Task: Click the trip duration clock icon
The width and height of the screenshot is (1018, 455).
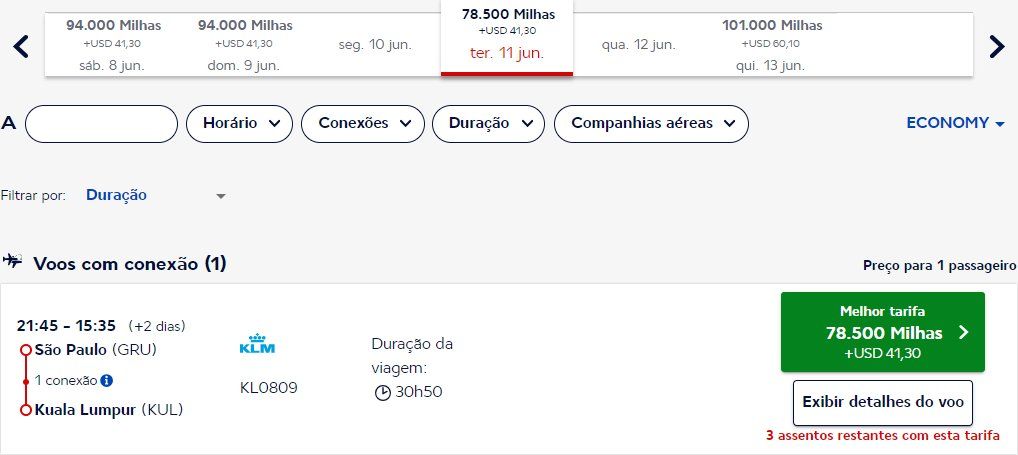Action: point(382,392)
